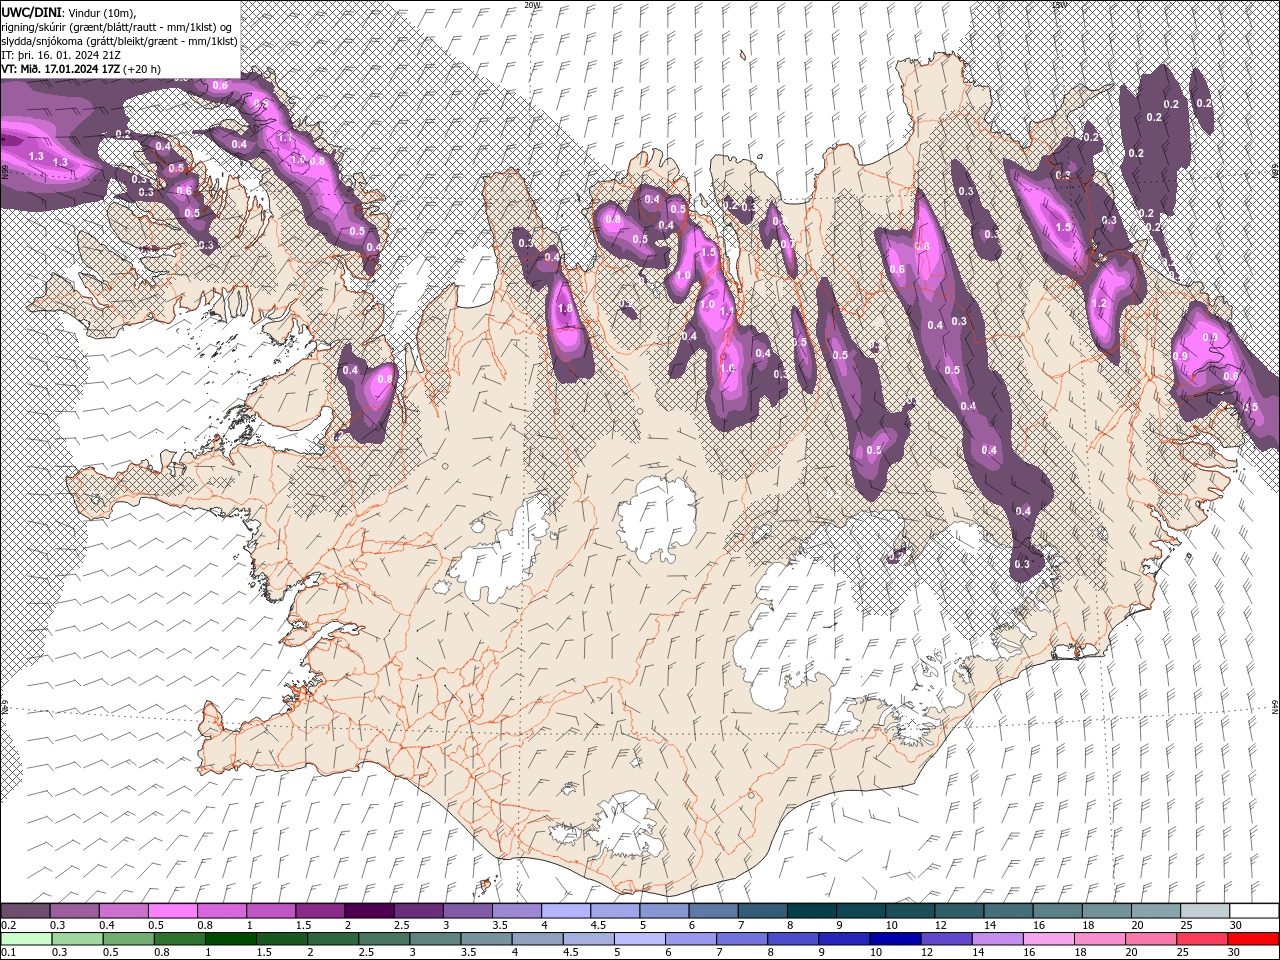Pick upper legend swatch starting at 1.5
The width and height of the screenshot is (1280, 960).
click(x=319, y=911)
